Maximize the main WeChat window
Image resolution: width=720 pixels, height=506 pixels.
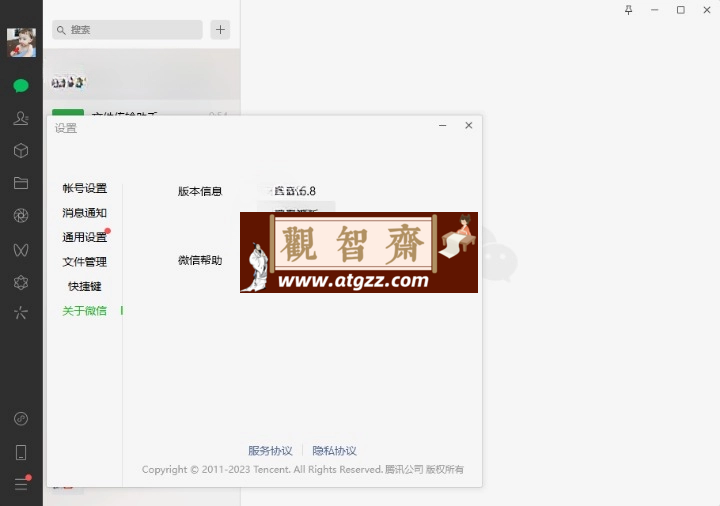tap(681, 10)
